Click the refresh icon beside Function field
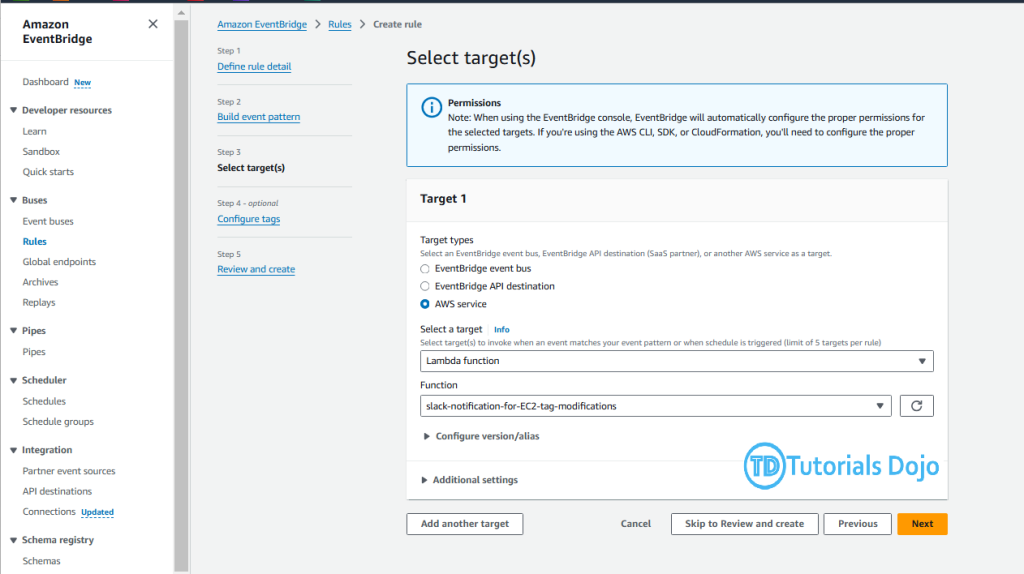The width and height of the screenshot is (1024, 574). pos(916,406)
